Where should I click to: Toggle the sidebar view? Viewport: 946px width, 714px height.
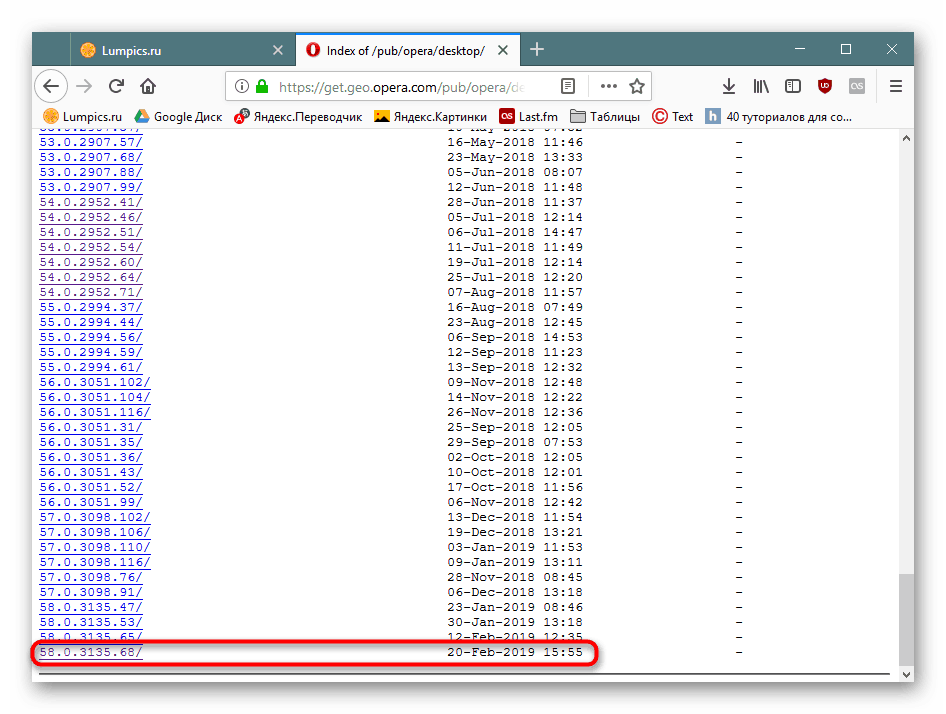coord(793,86)
